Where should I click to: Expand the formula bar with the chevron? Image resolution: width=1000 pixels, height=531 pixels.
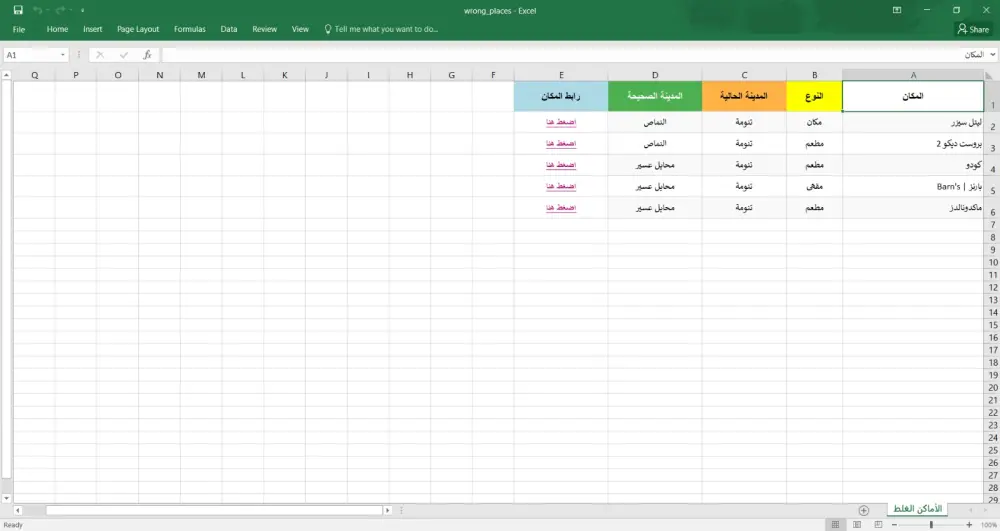coord(993,55)
